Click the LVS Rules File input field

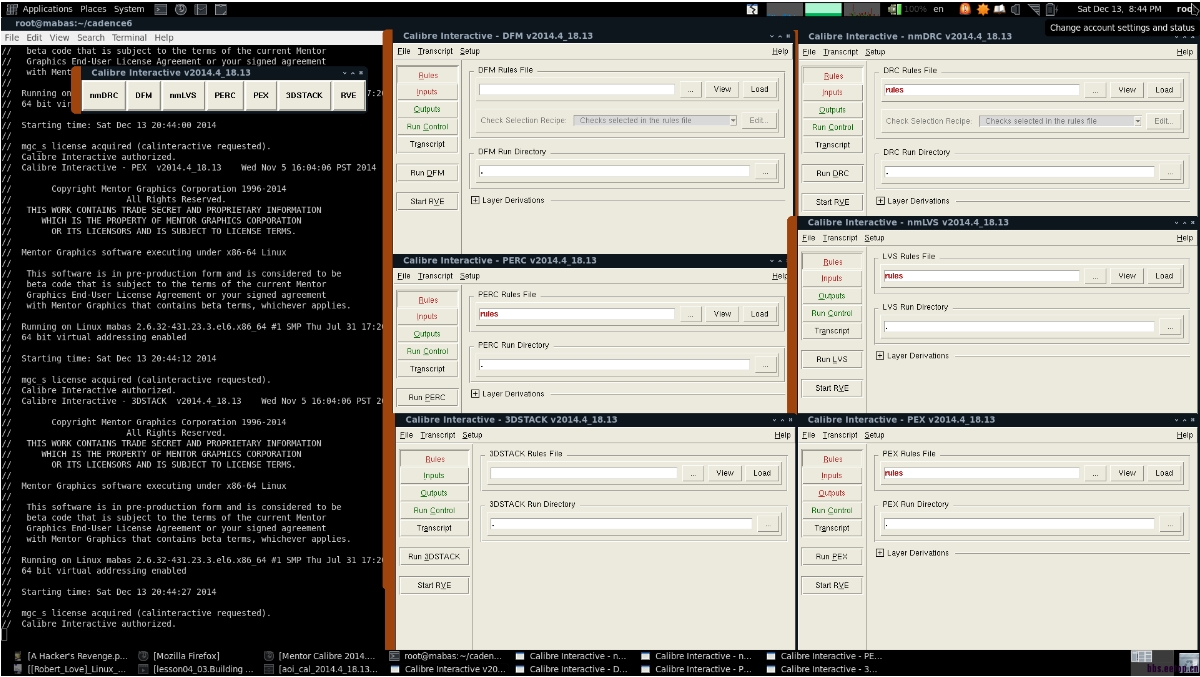982,276
